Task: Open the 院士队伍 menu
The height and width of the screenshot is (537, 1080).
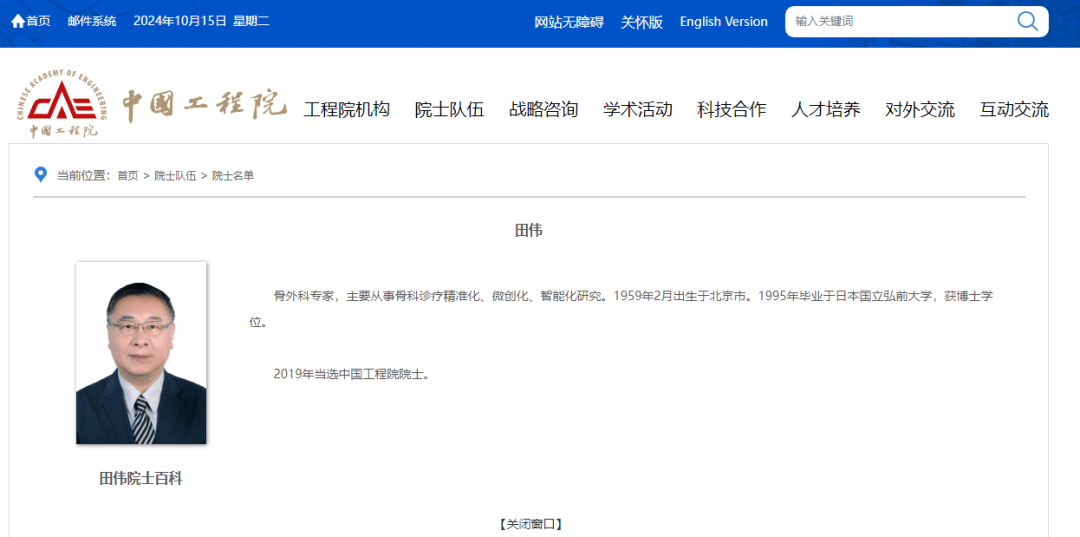Action: [449, 110]
